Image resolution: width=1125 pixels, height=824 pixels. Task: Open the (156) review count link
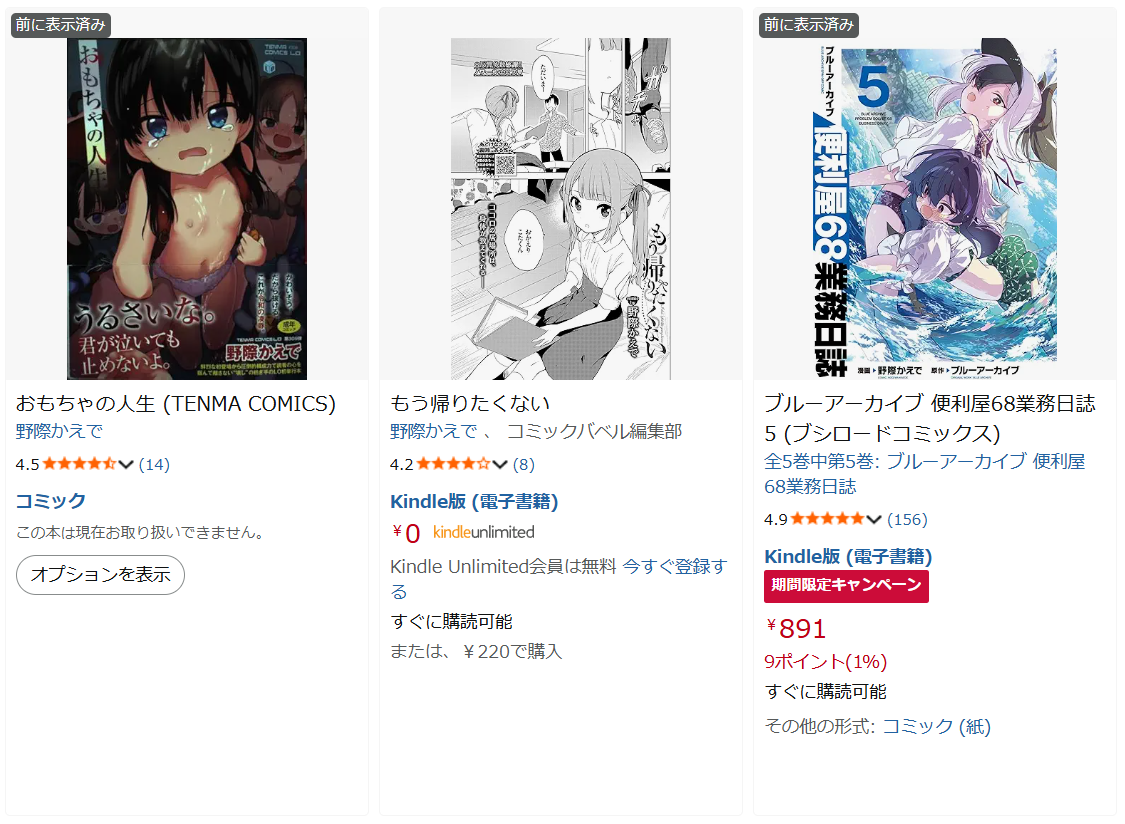(x=907, y=520)
